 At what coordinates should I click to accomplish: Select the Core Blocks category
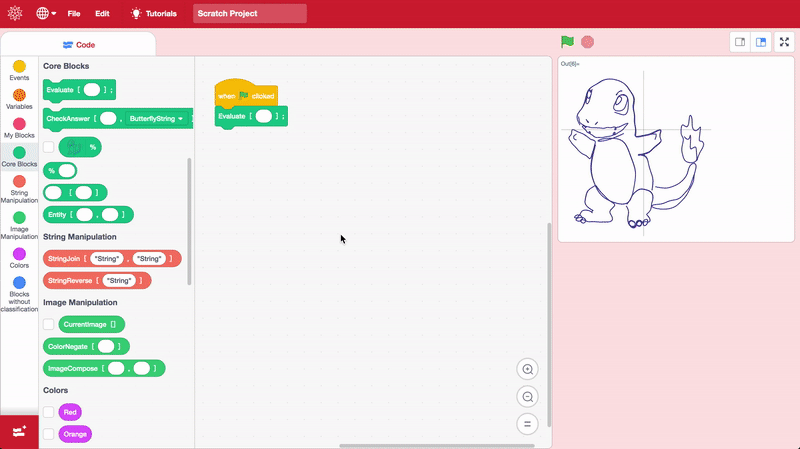tap(19, 157)
